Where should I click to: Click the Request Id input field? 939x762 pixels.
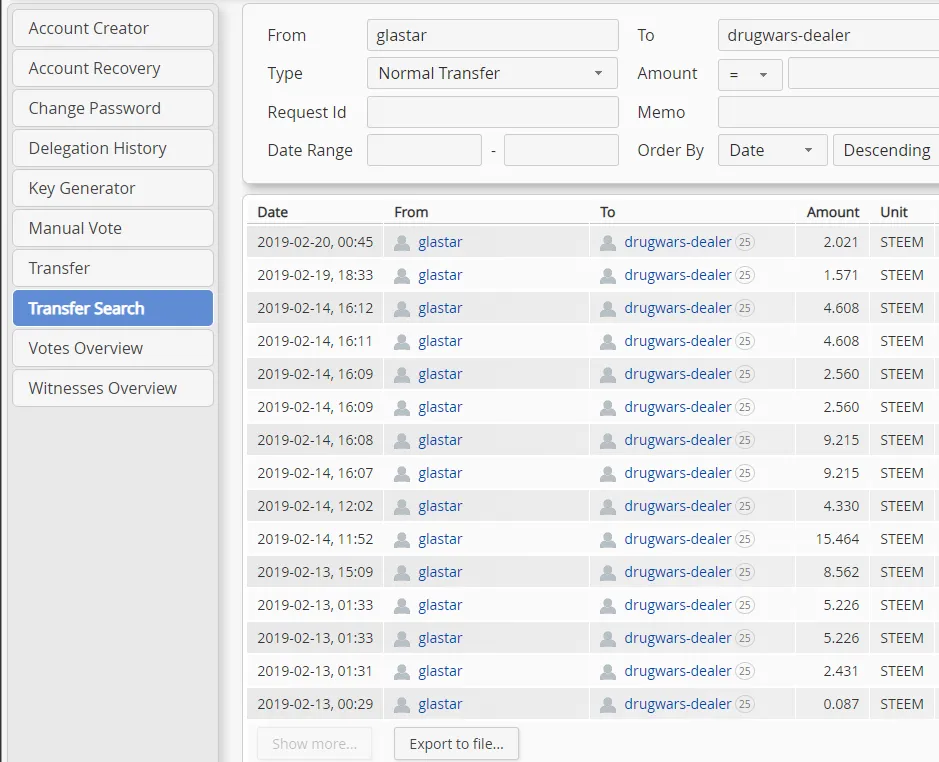coord(492,111)
